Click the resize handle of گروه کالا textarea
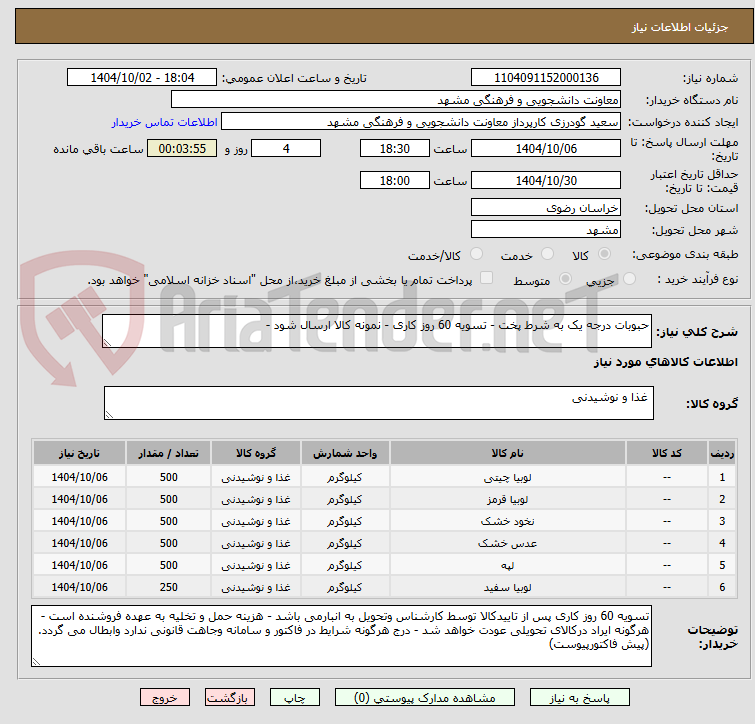The width and height of the screenshot is (755, 724). tap(109, 414)
